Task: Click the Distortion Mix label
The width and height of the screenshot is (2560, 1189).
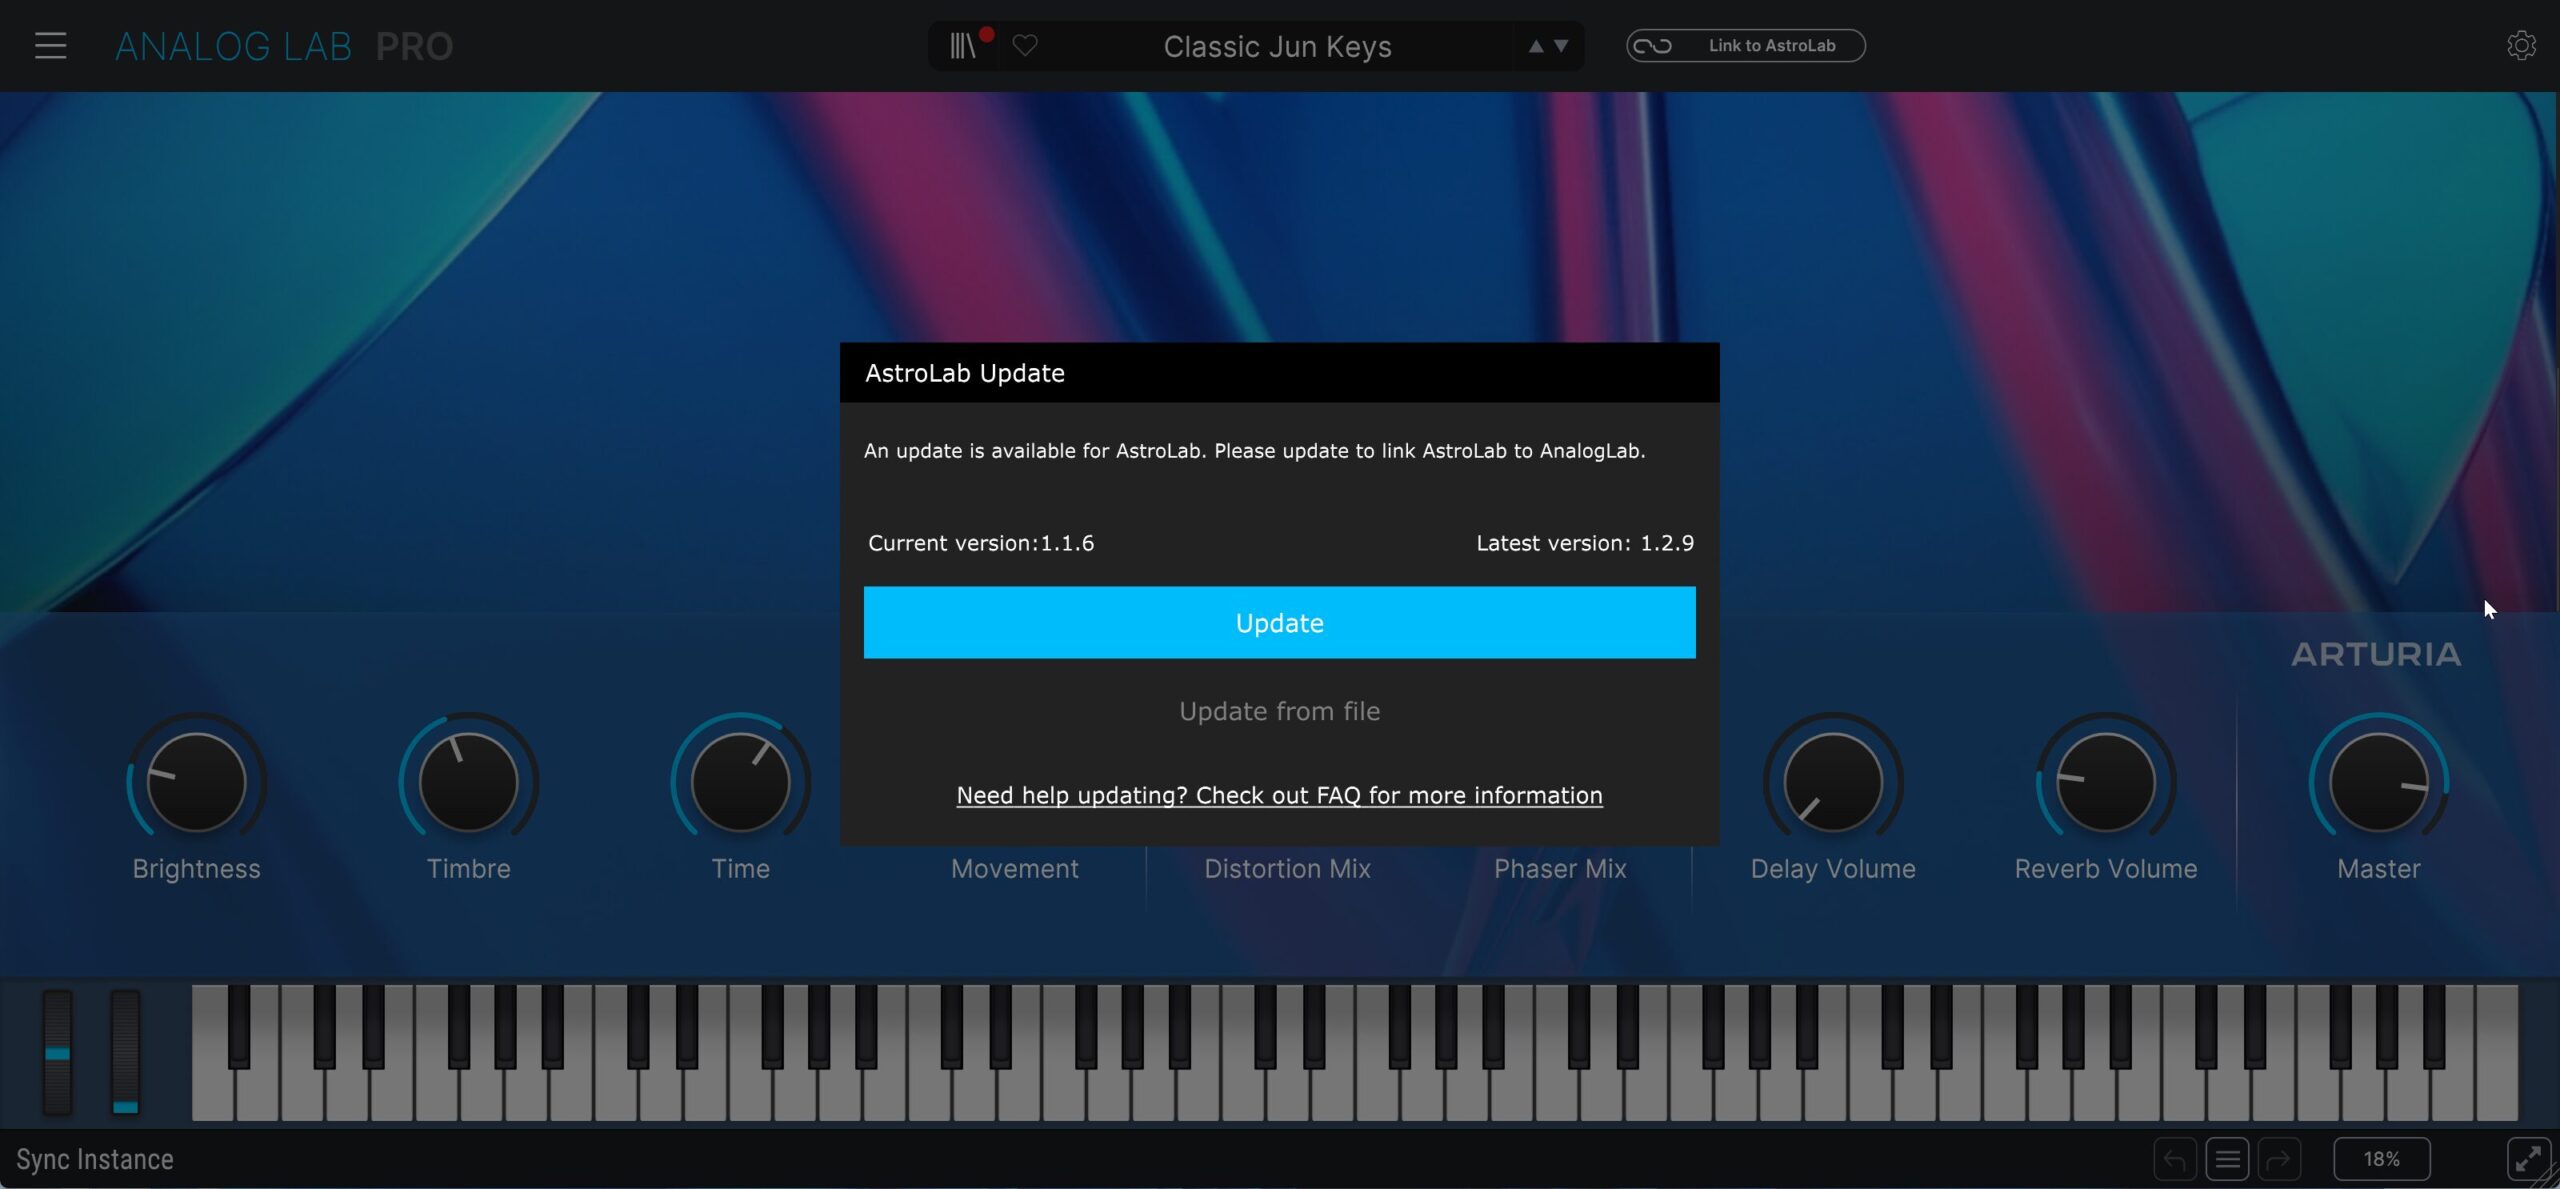Action: (x=1287, y=868)
